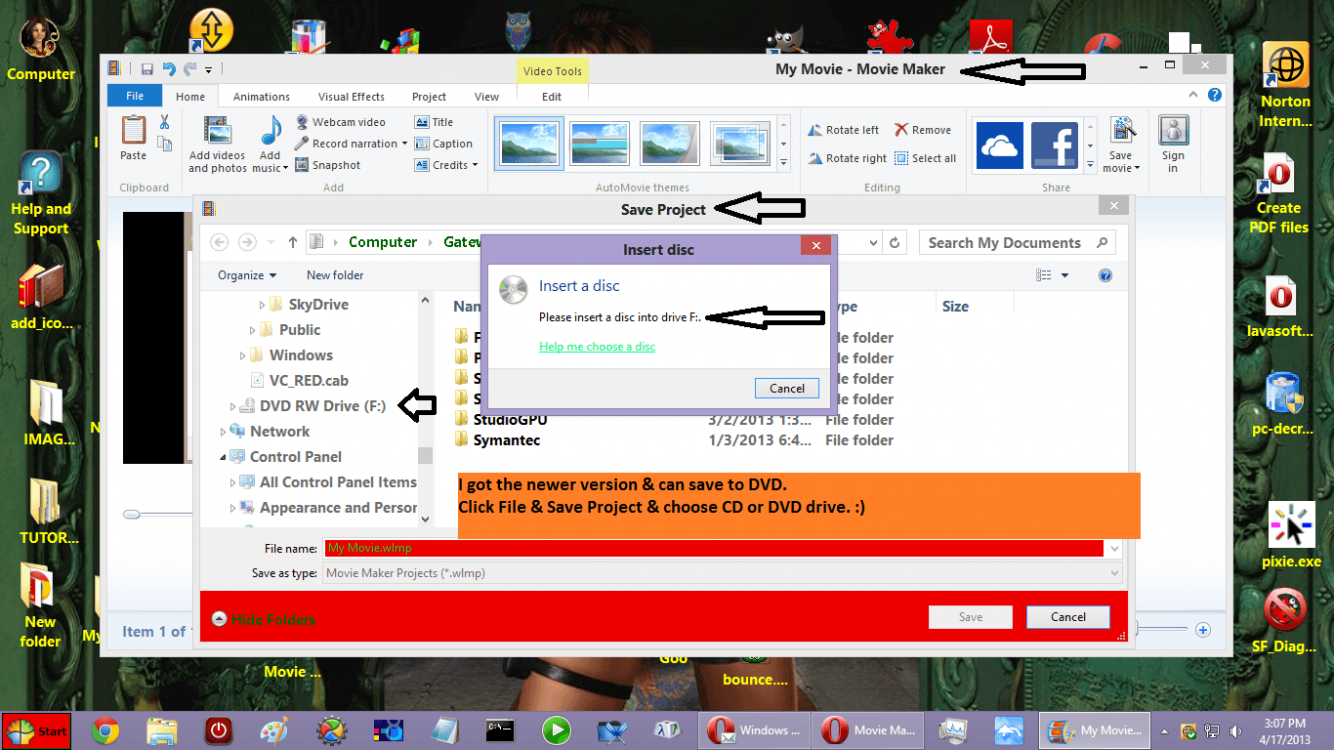1334x750 pixels.
Task: Expand the Windows folder node
Action: [x=243, y=355]
